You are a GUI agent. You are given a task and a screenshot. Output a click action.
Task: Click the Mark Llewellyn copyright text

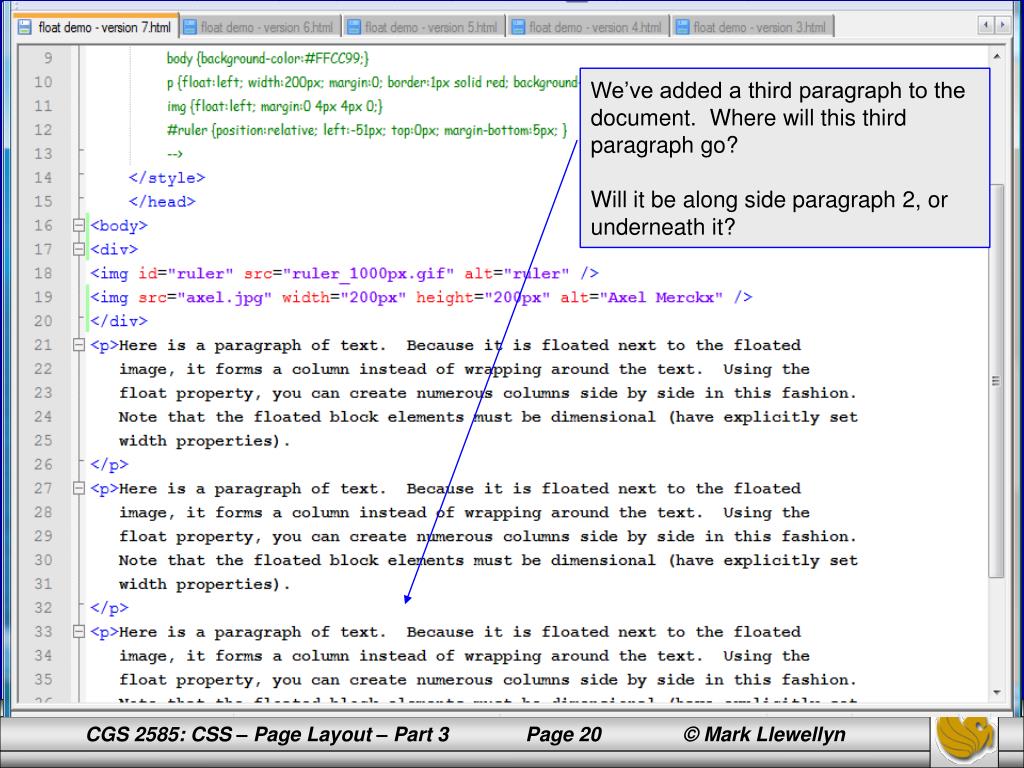click(x=764, y=735)
